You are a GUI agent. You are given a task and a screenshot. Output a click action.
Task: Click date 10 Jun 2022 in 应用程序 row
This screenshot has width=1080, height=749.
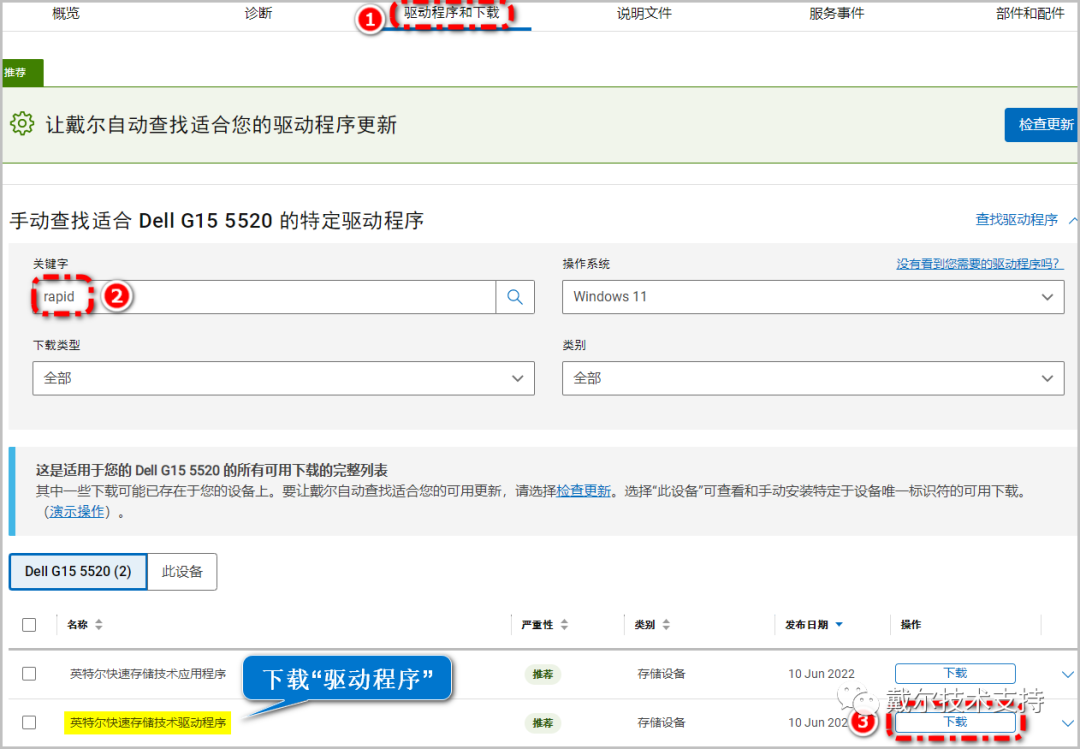point(821,674)
